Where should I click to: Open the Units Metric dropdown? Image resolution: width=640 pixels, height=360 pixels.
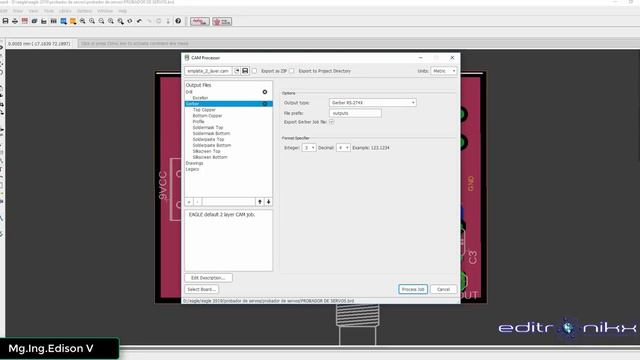(x=444, y=71)
